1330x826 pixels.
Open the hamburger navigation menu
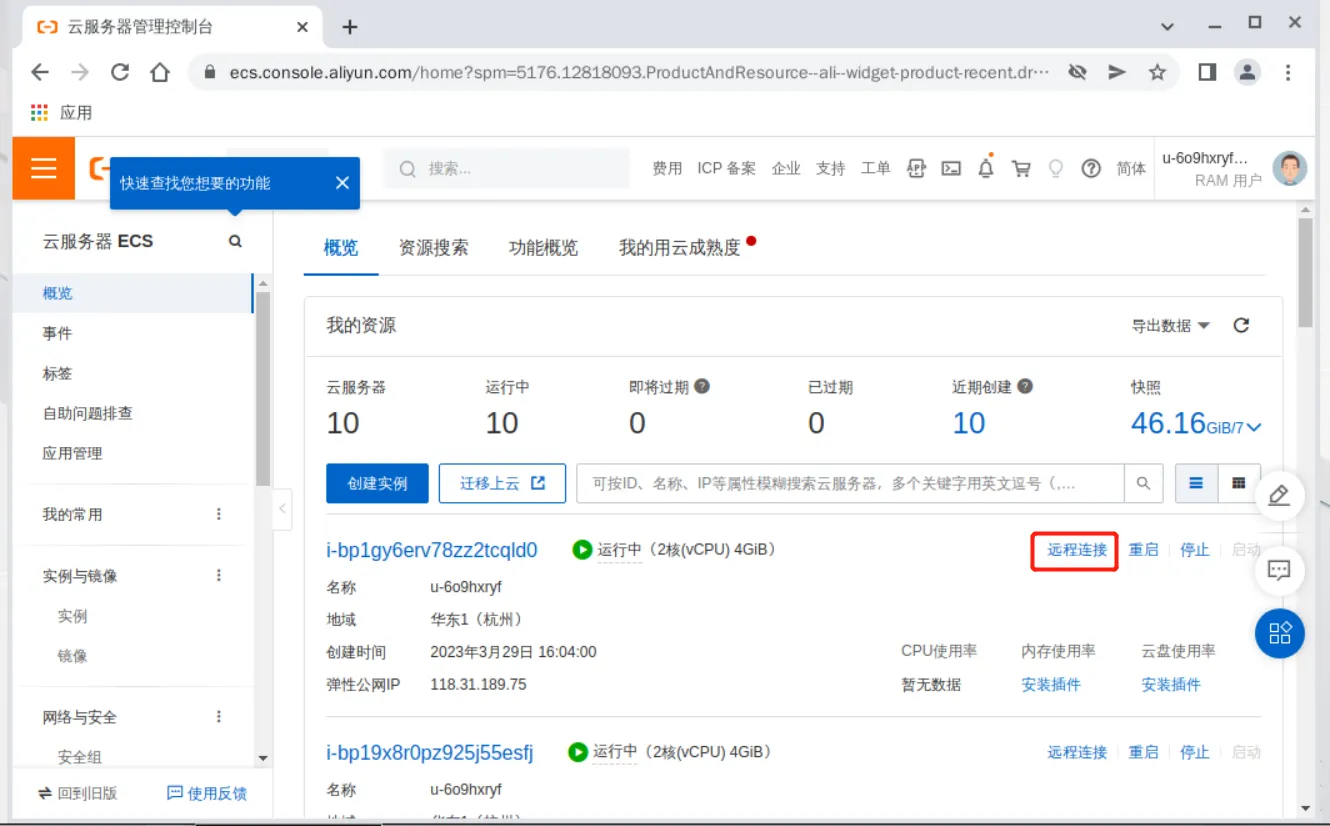[x=43, y=168]
